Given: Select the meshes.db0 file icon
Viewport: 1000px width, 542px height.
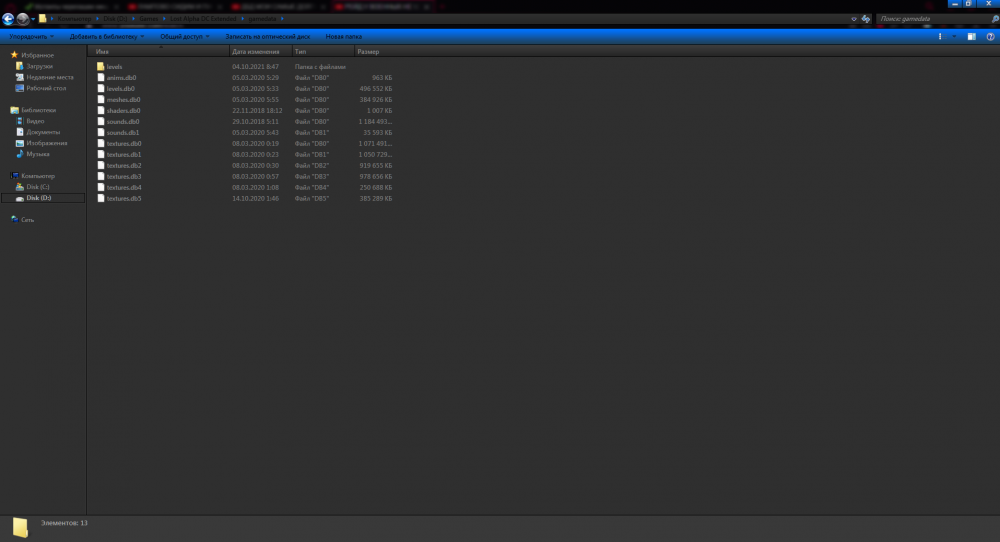Looking at the screenshot, I should tap(101, 99).
